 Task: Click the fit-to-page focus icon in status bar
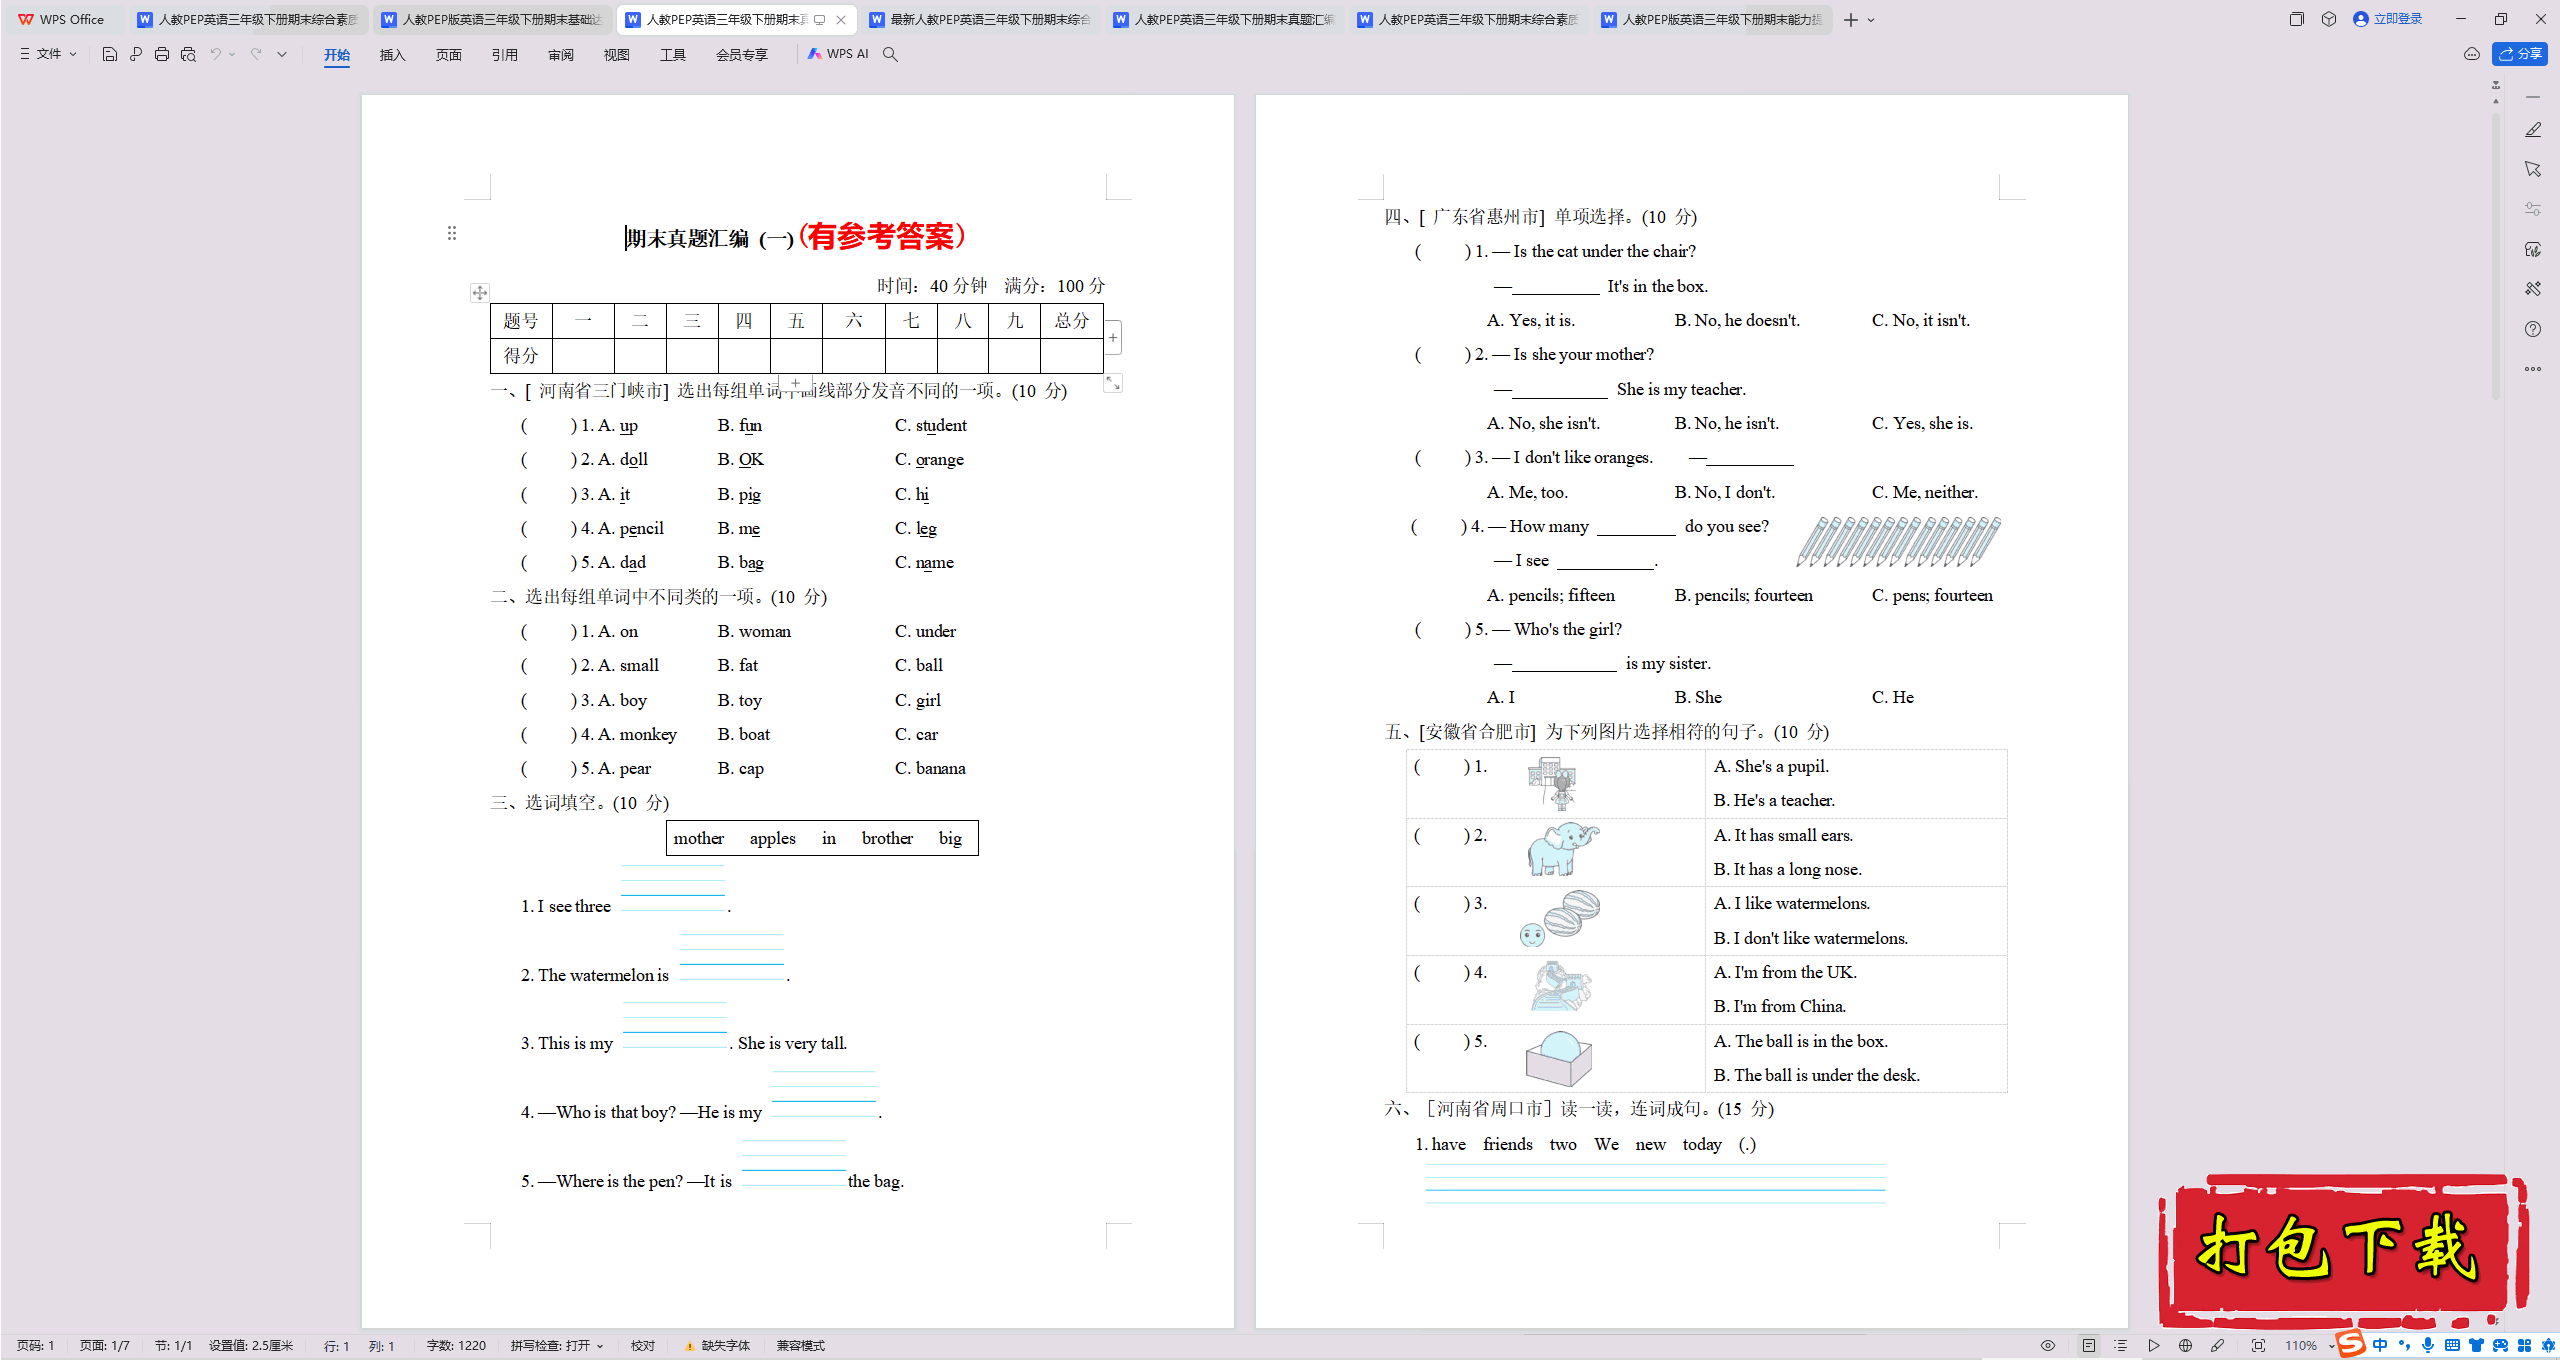(2258, 1346)
